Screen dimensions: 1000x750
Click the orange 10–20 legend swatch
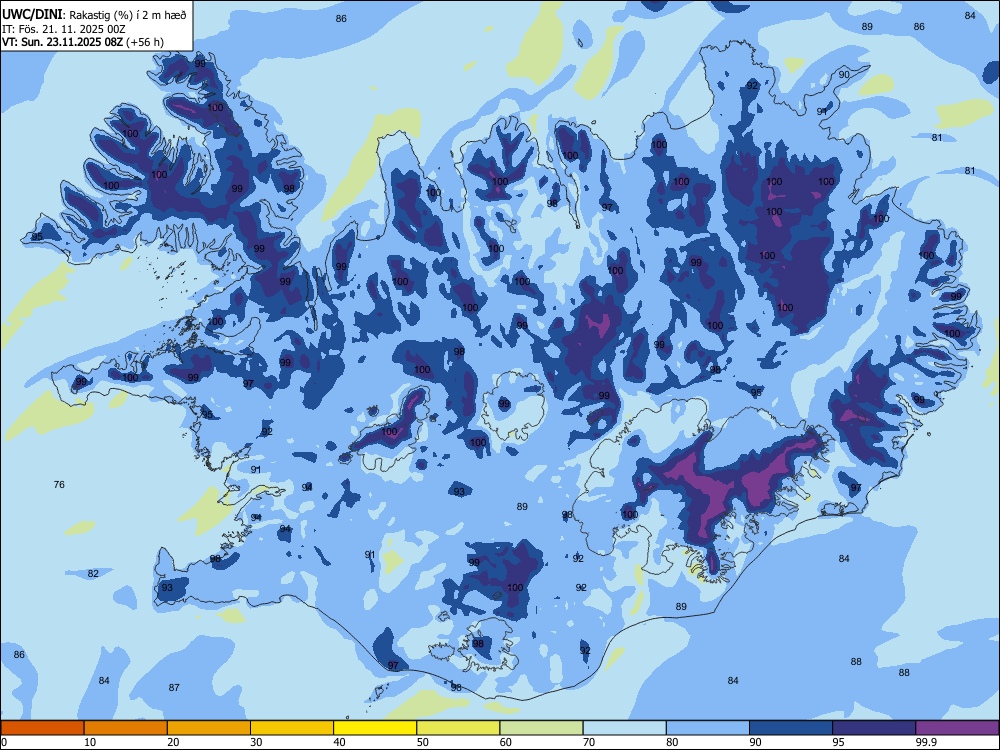pyautogui.click(x=126, y=728)
